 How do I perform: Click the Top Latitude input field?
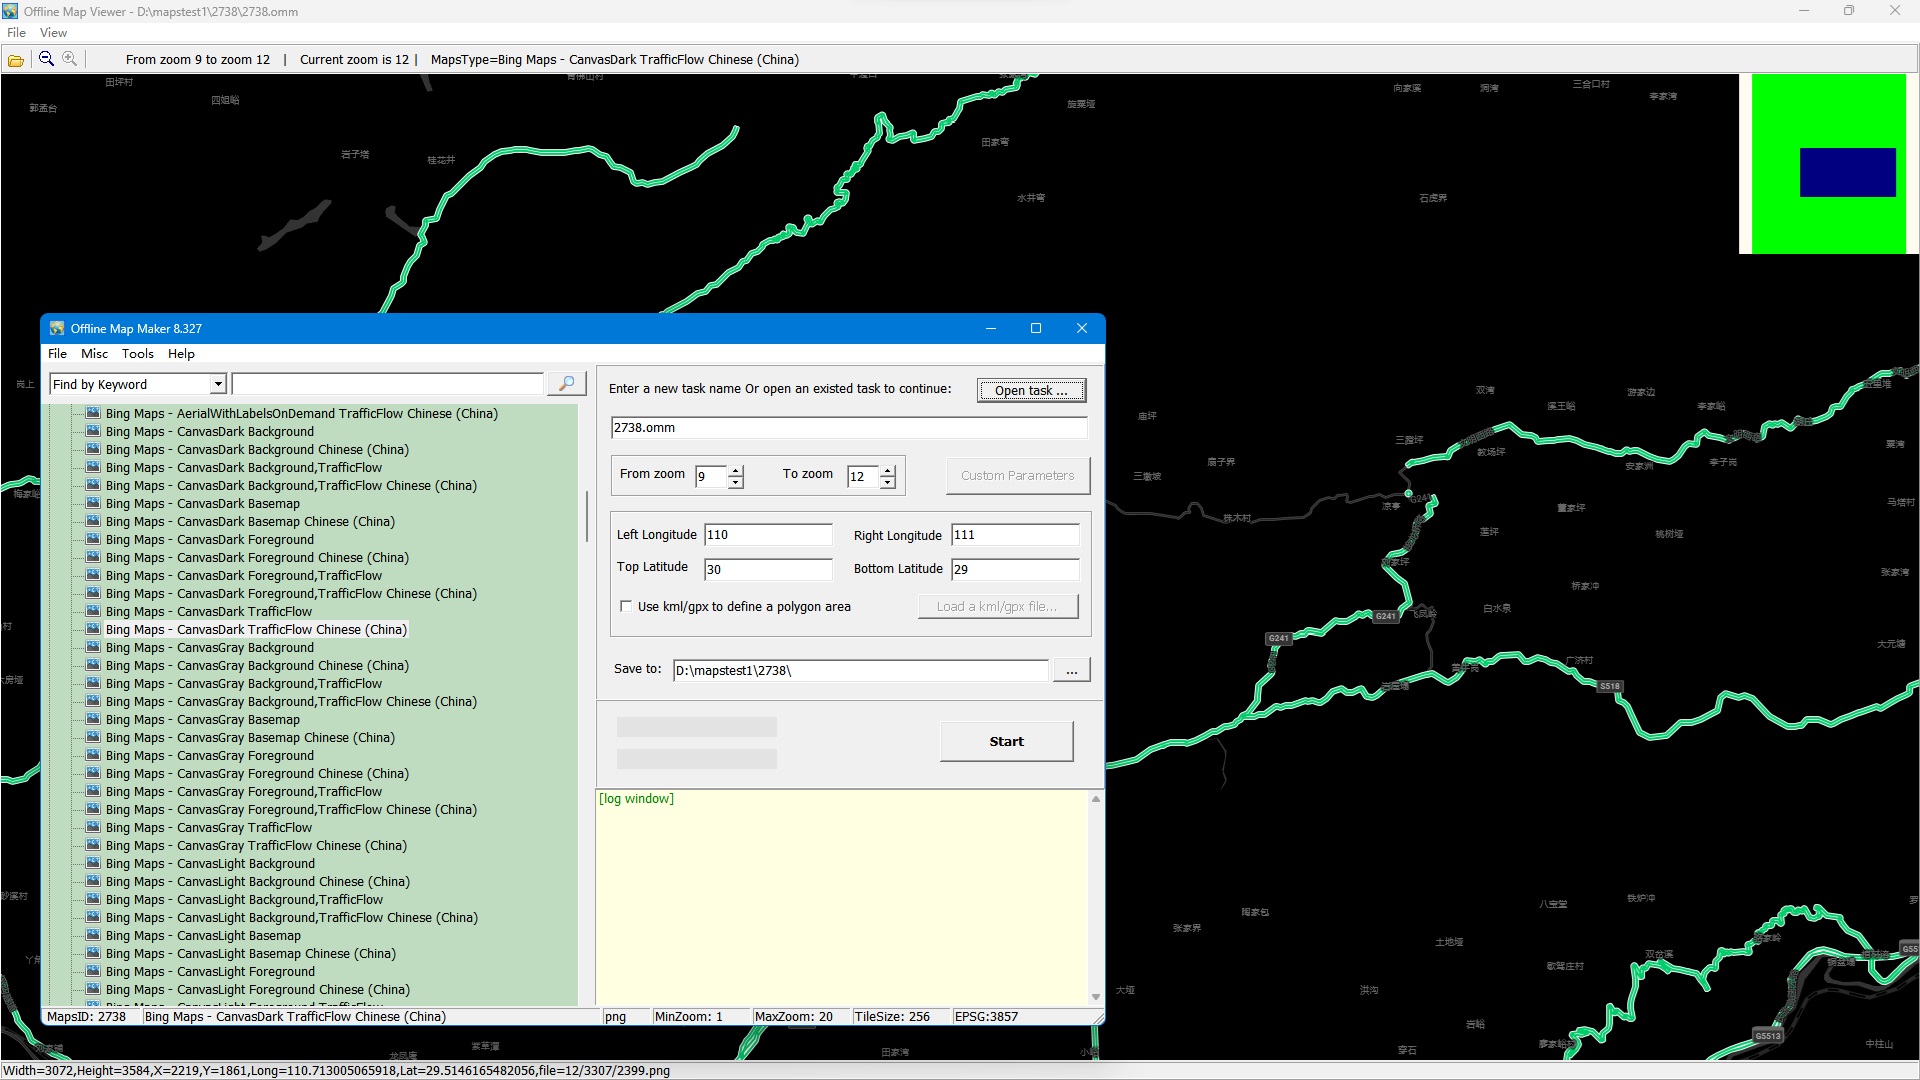pyautogui.click(x=768, y=569)
